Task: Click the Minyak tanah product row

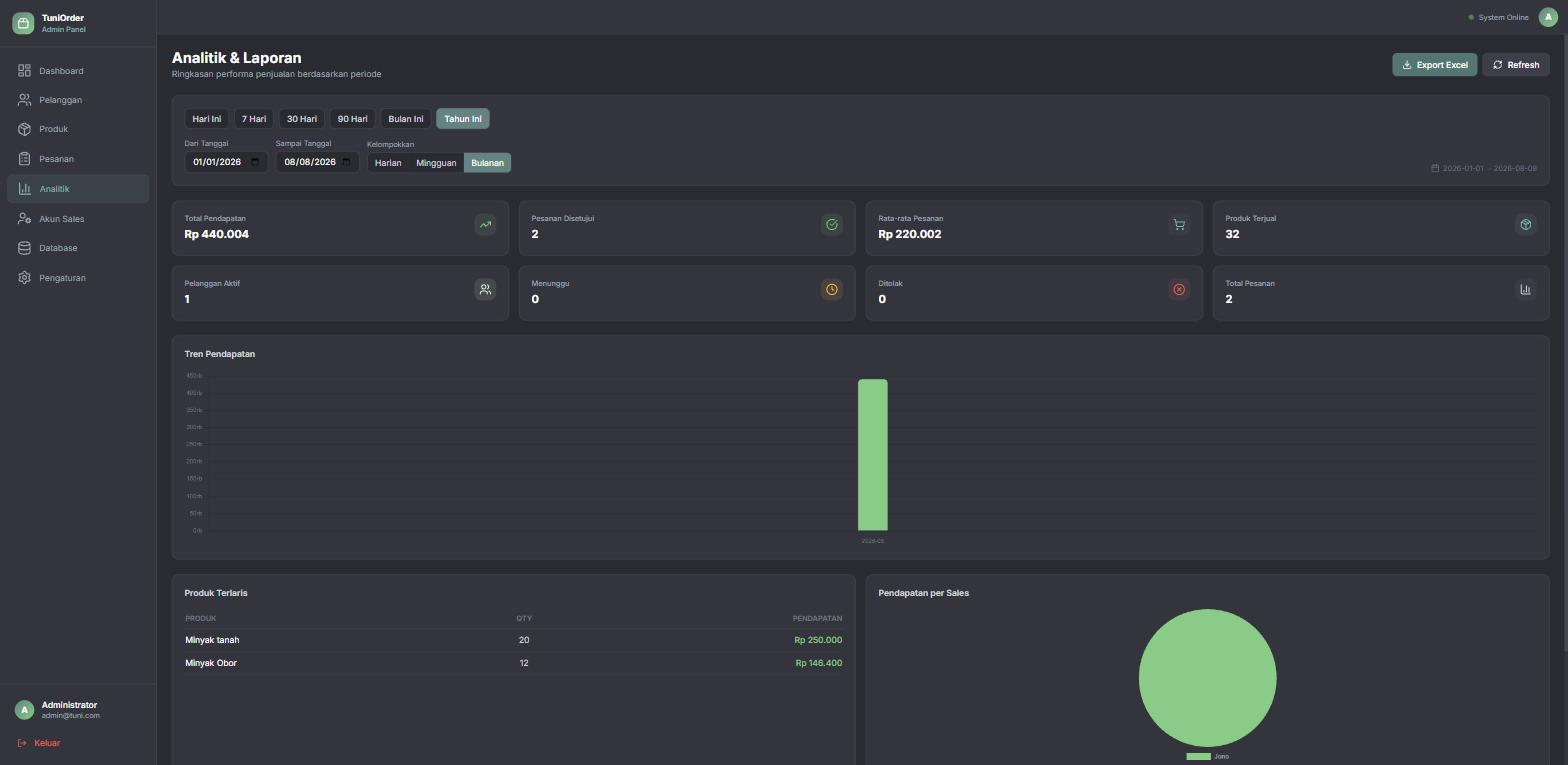Action: point(514,640)
